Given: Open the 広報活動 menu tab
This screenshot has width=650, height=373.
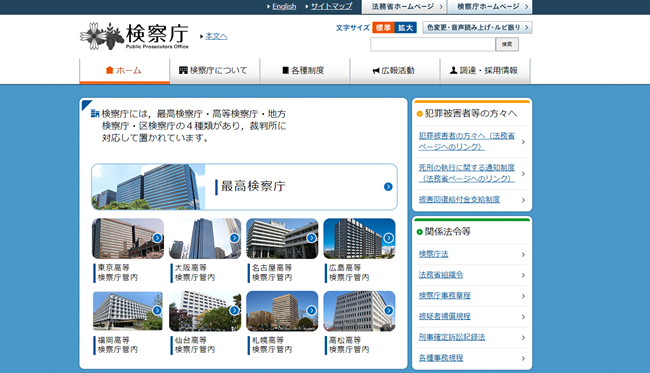Looking at the screenshot, I should (x=395, y=71).
